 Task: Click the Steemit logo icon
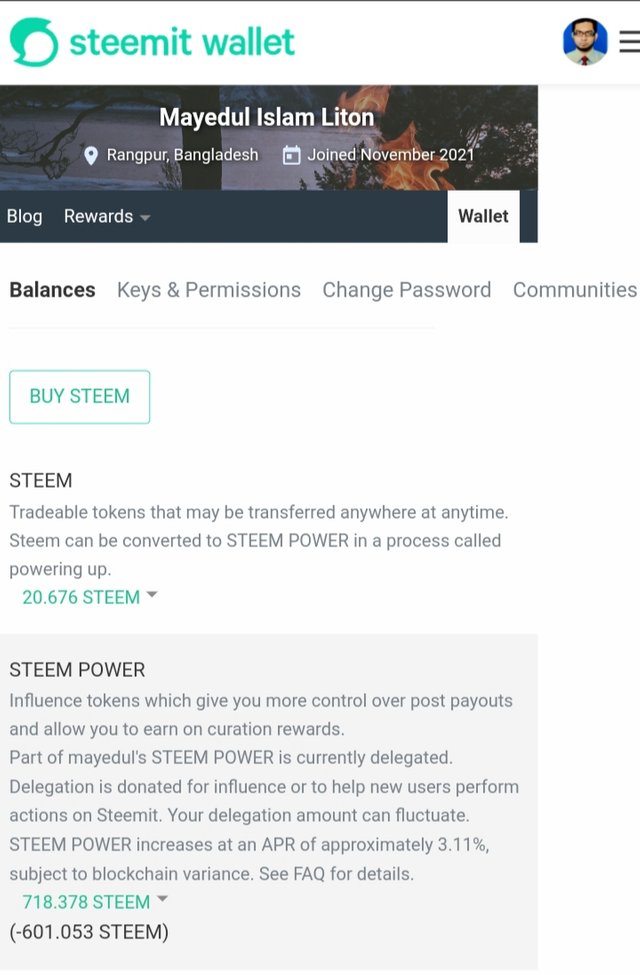[x=34, y=42]
